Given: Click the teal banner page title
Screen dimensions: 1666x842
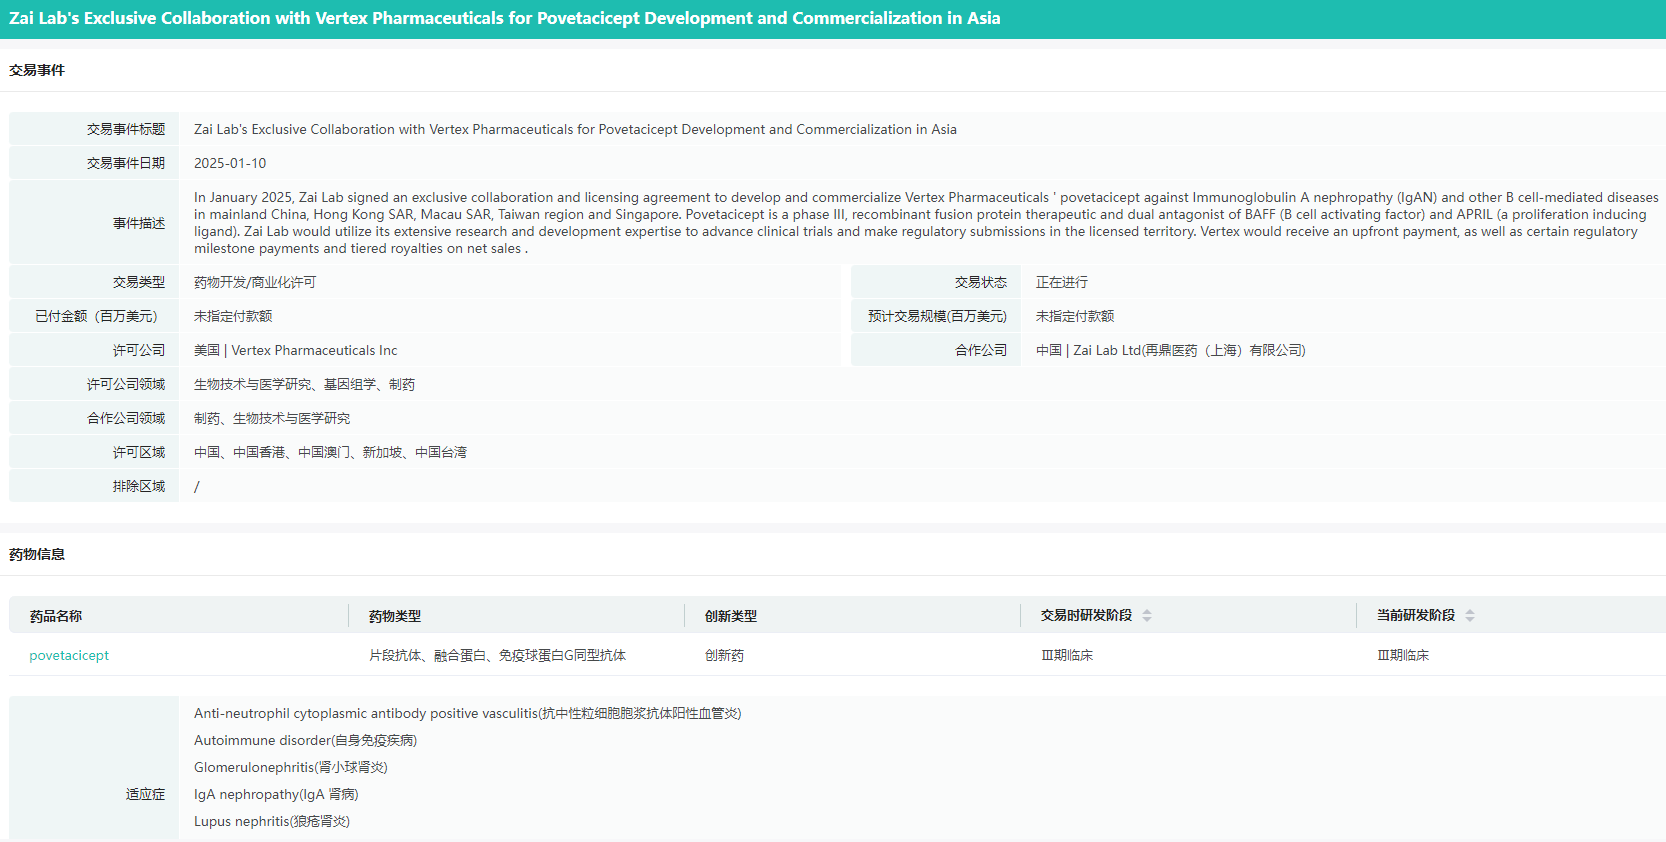Looking at the screenshot, I should [505, 18].
